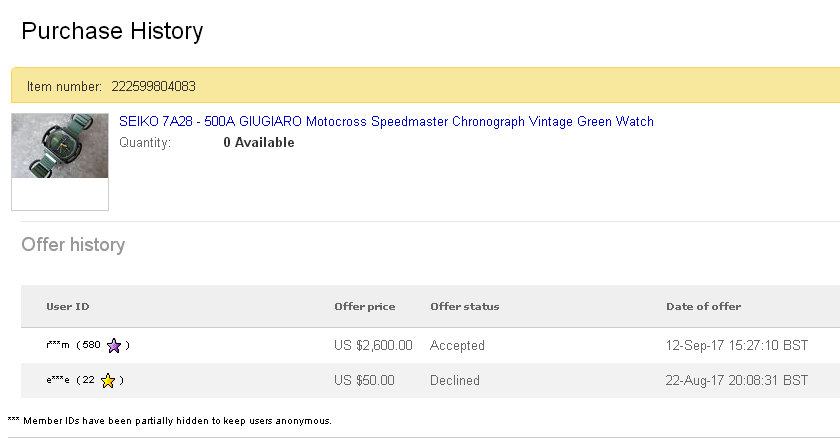Screen dimensions: 840x439
Task: Open the SEIKO 7A28 listing title link
Action: pyautogui.click(x=386, y=122)
